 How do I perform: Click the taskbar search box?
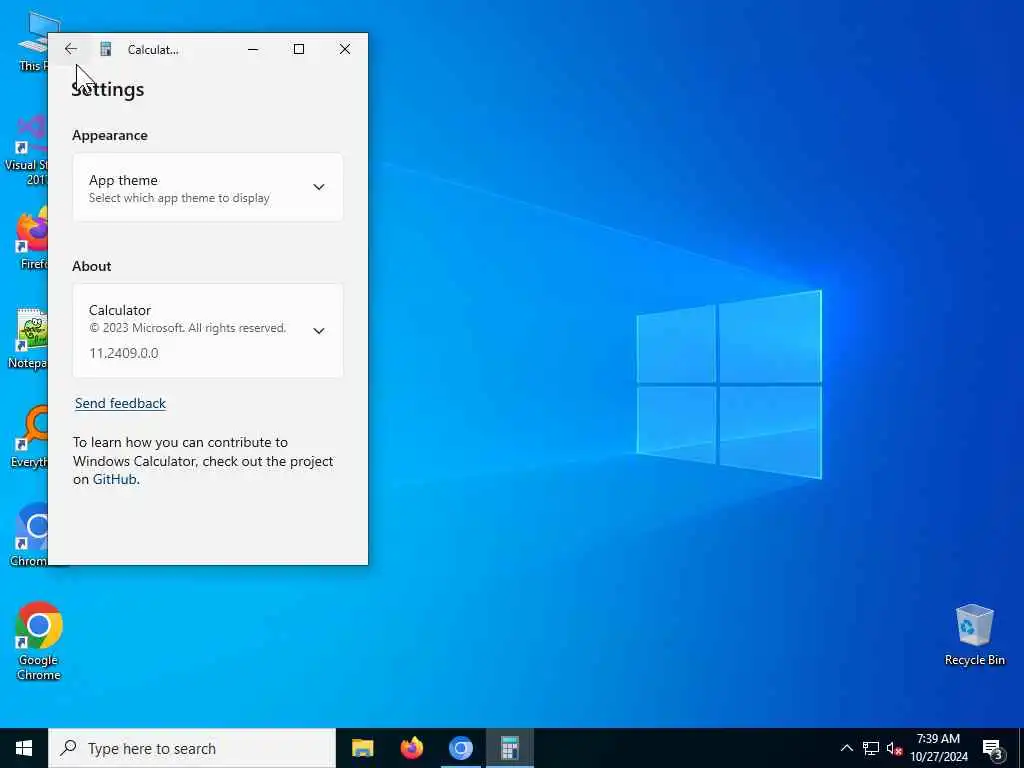click(x=192, y=748)
